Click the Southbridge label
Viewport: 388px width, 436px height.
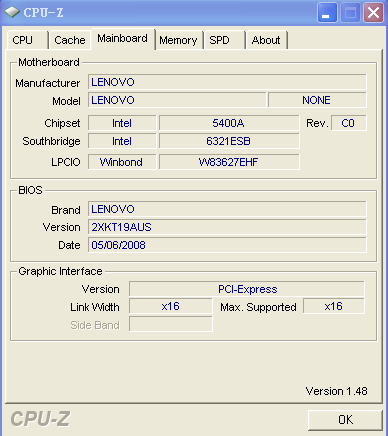point(51,141)
